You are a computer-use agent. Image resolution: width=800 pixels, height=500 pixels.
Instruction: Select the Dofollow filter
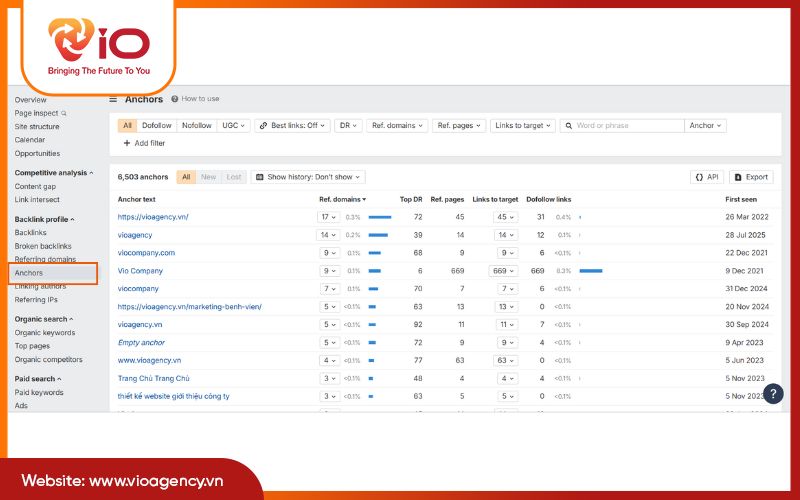pyautogui.click(x=157, y=126)
